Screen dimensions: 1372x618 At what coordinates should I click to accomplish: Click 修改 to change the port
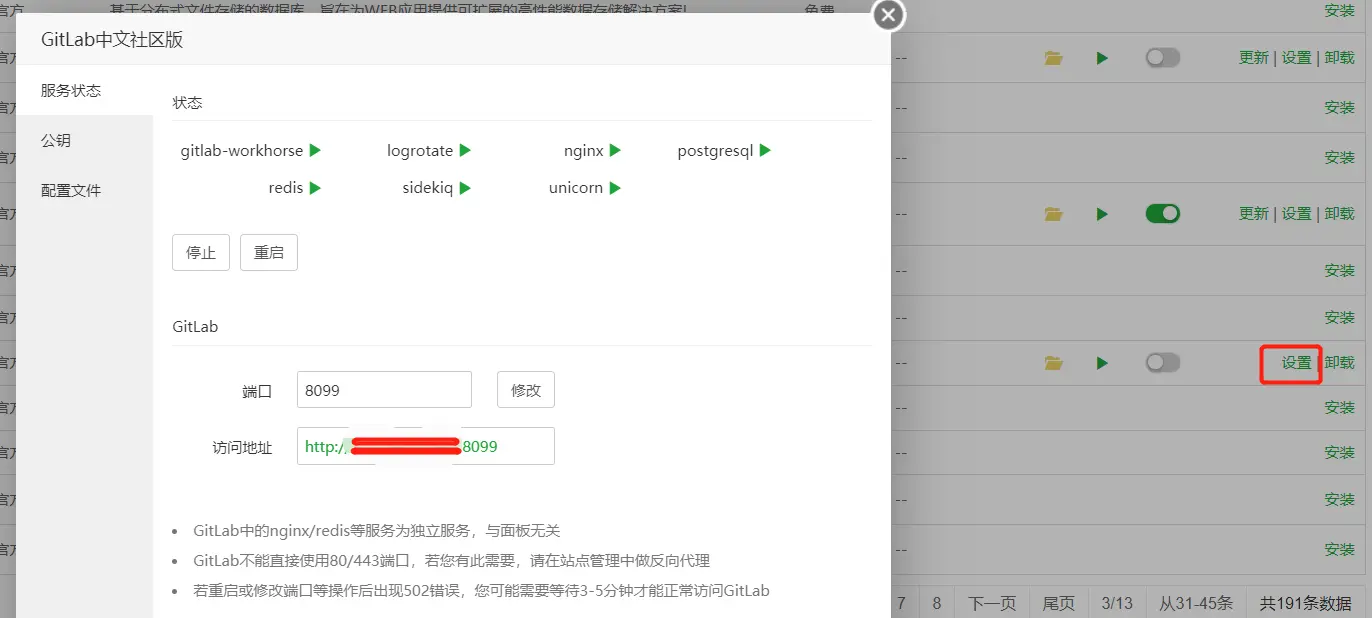coord(526,390)
